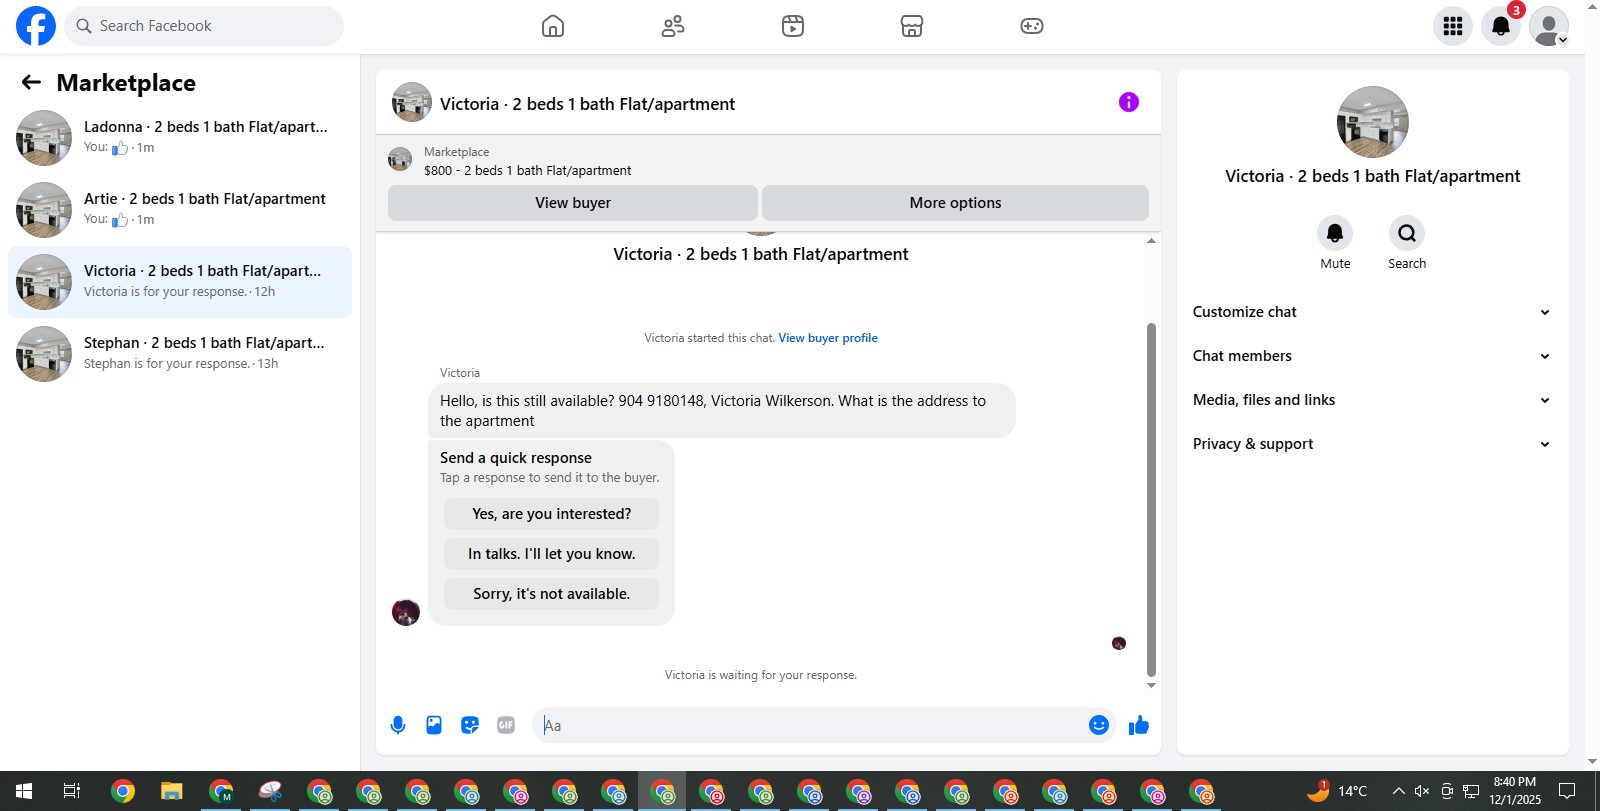This screenshot has height=811, width=1600.
Task: Open the Marketplace storefront icon in top navigation
Action: 912,26
